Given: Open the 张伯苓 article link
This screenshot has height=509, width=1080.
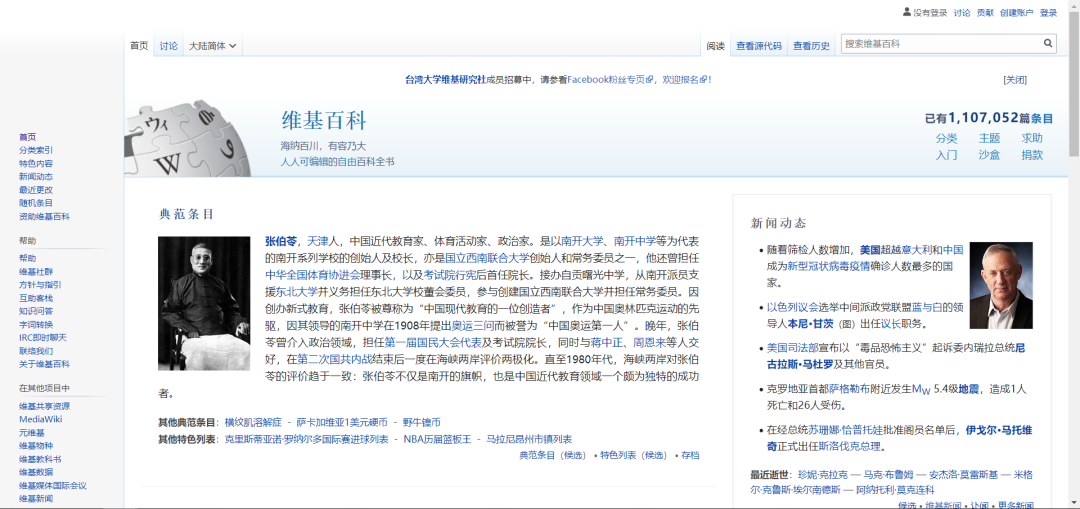Looking at the screenshot, I should click(x=281, y=241).
